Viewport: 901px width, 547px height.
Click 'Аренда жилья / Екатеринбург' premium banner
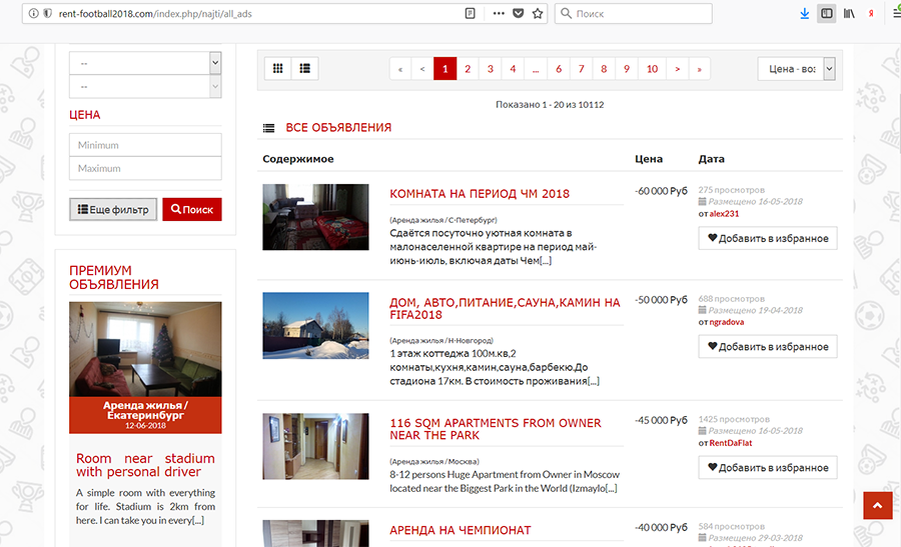pos(145,415)
